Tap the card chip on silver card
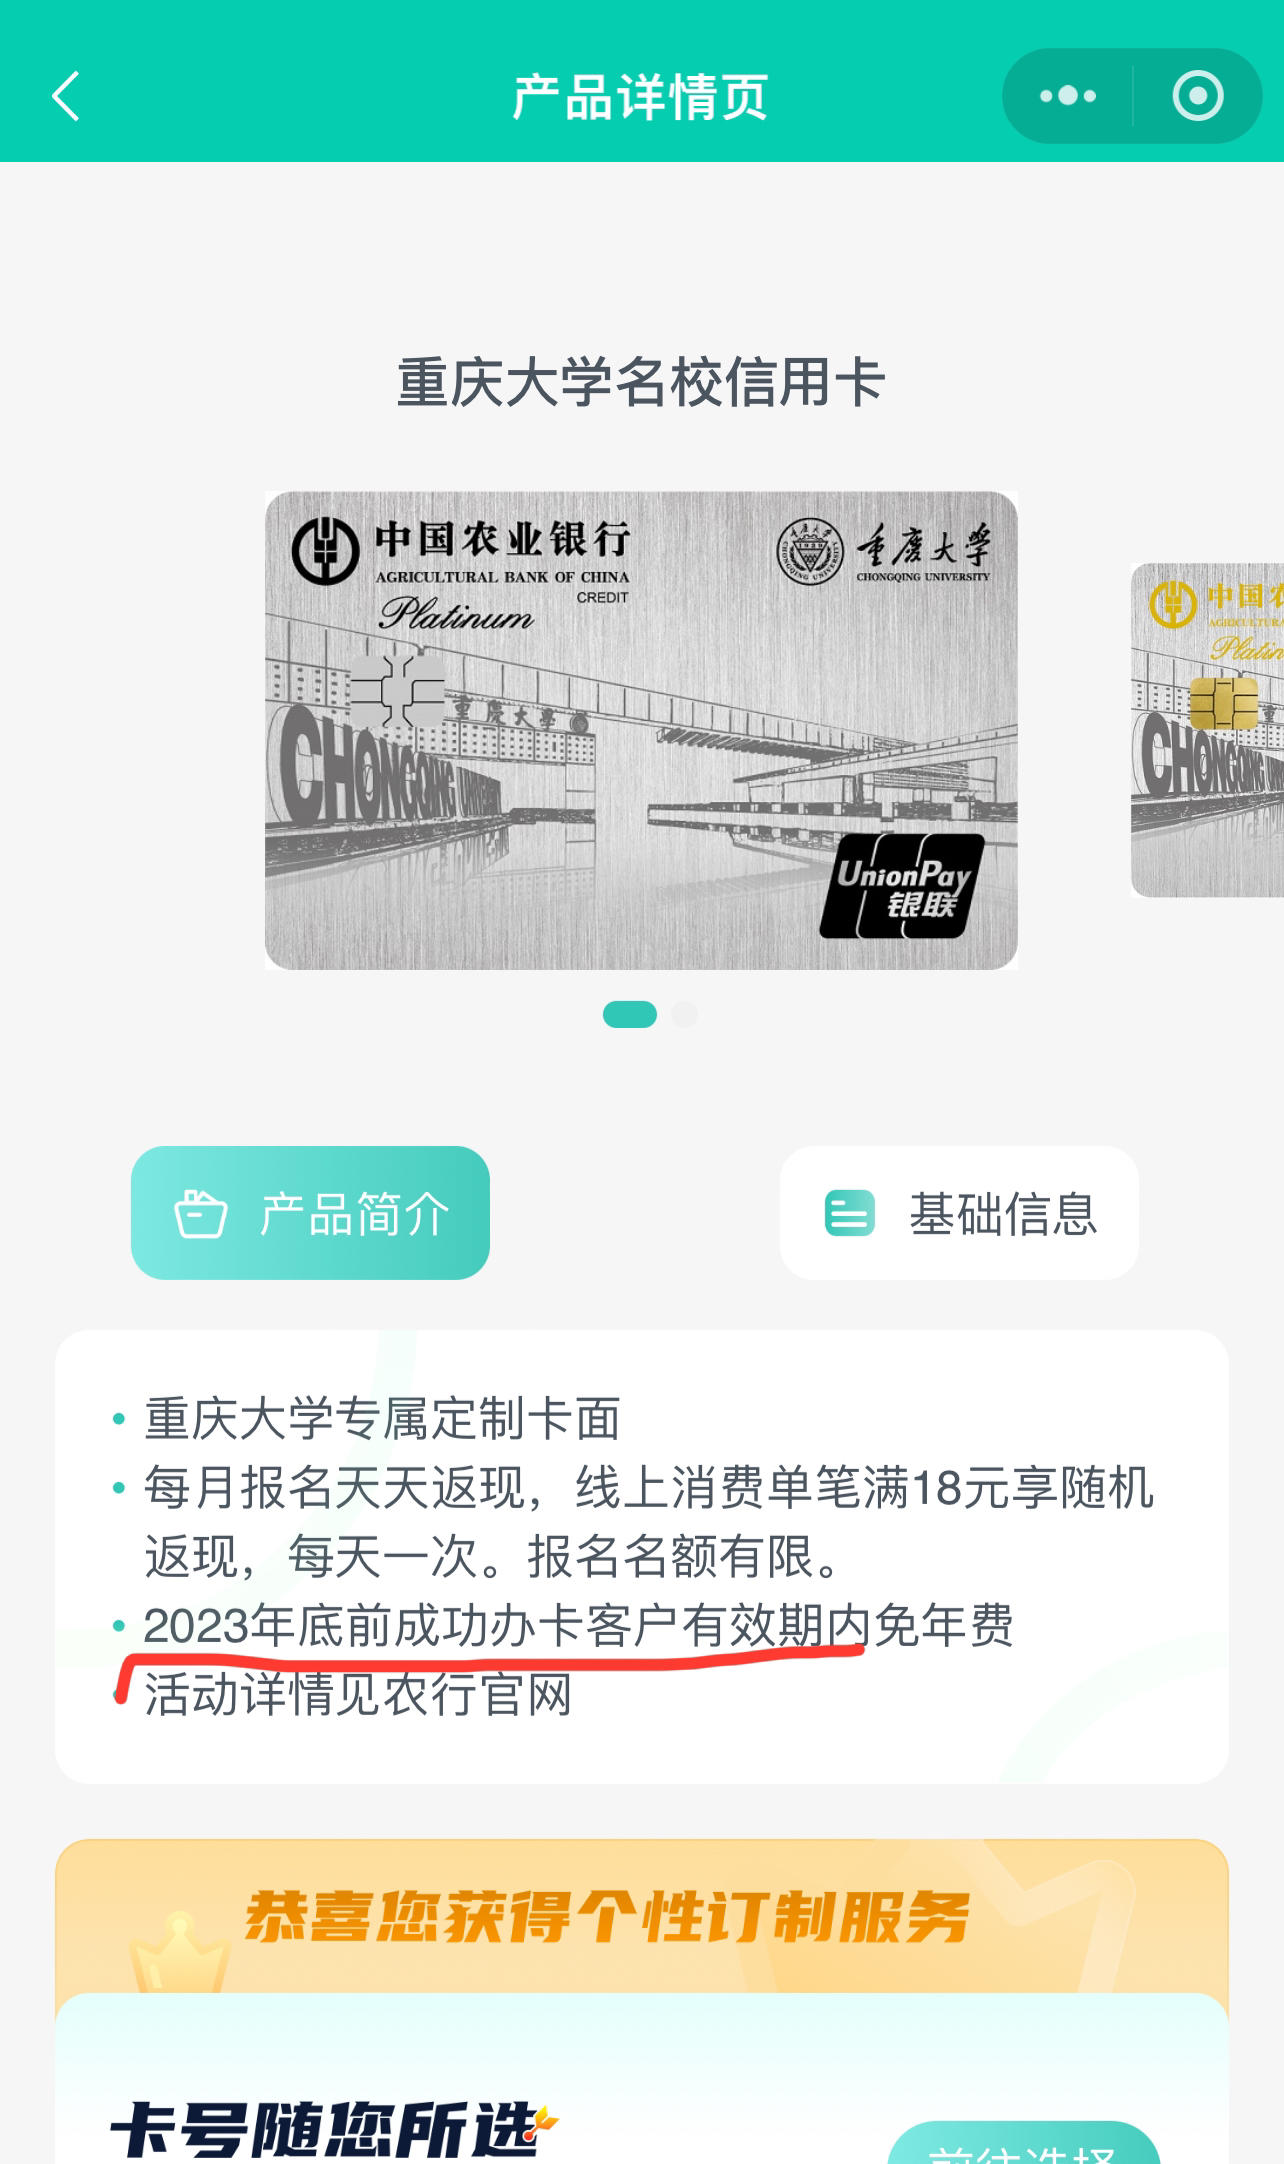 coord(397,691)
